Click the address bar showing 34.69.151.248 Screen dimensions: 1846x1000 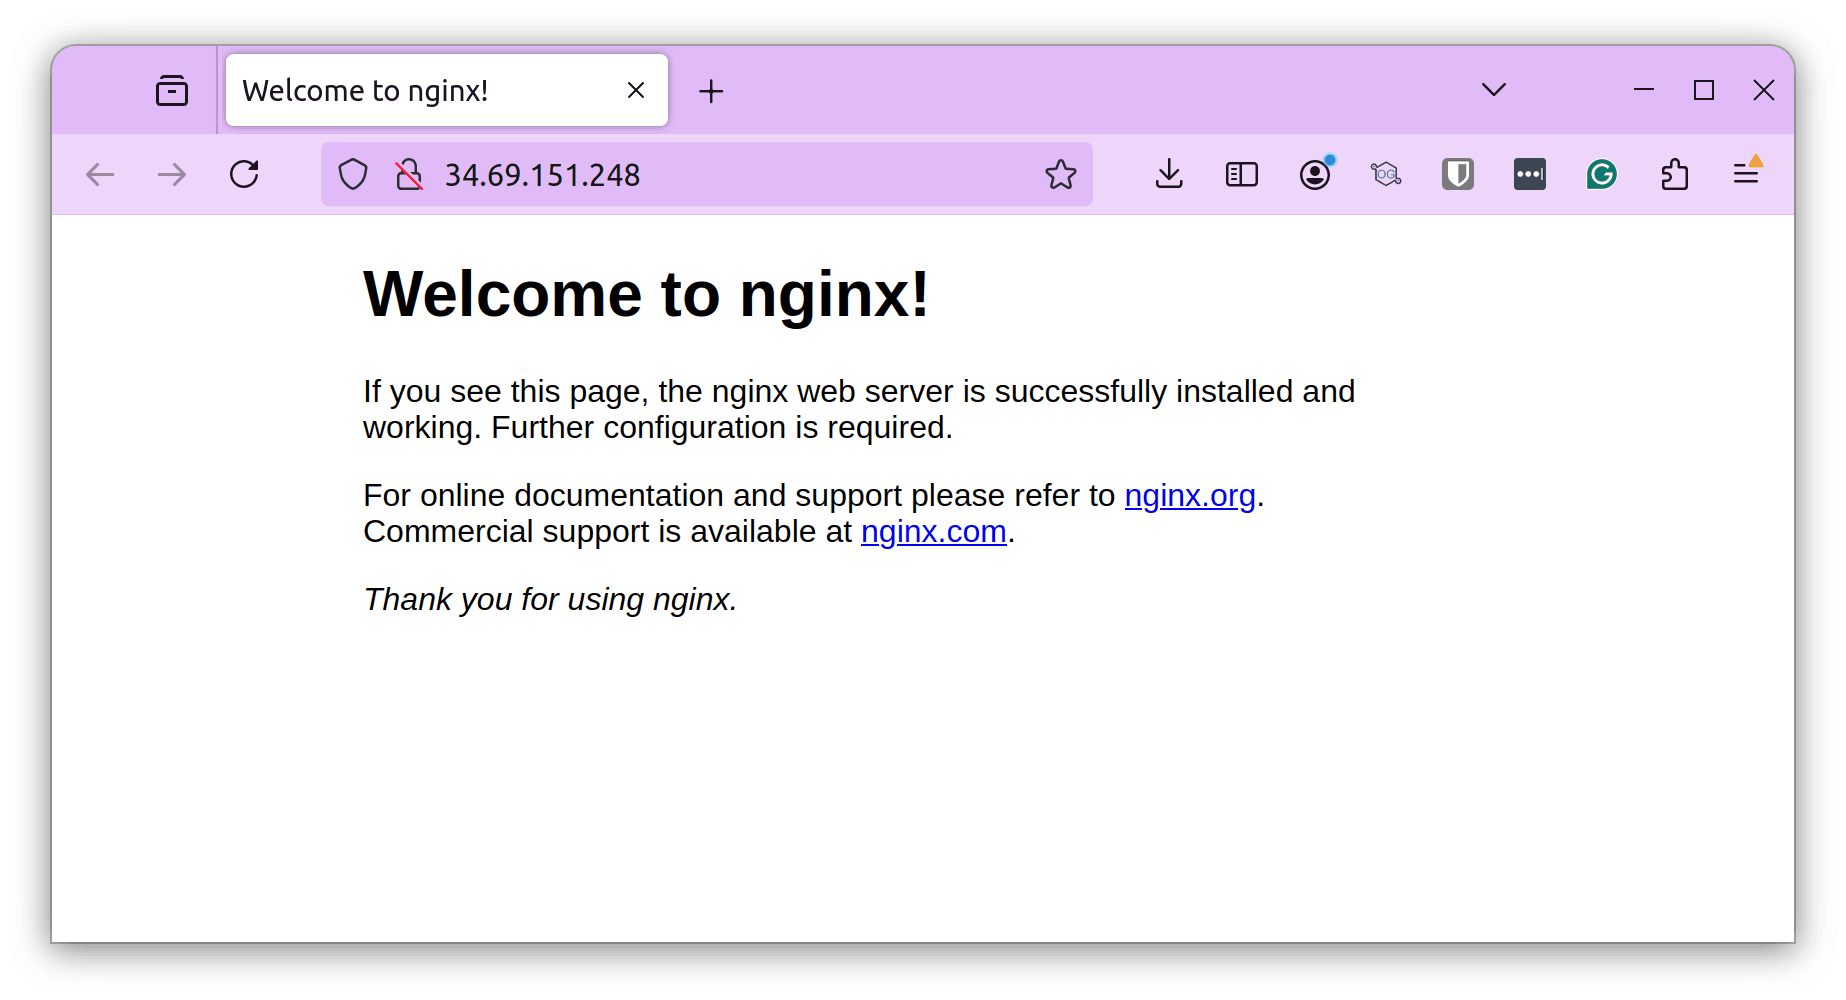707,174
